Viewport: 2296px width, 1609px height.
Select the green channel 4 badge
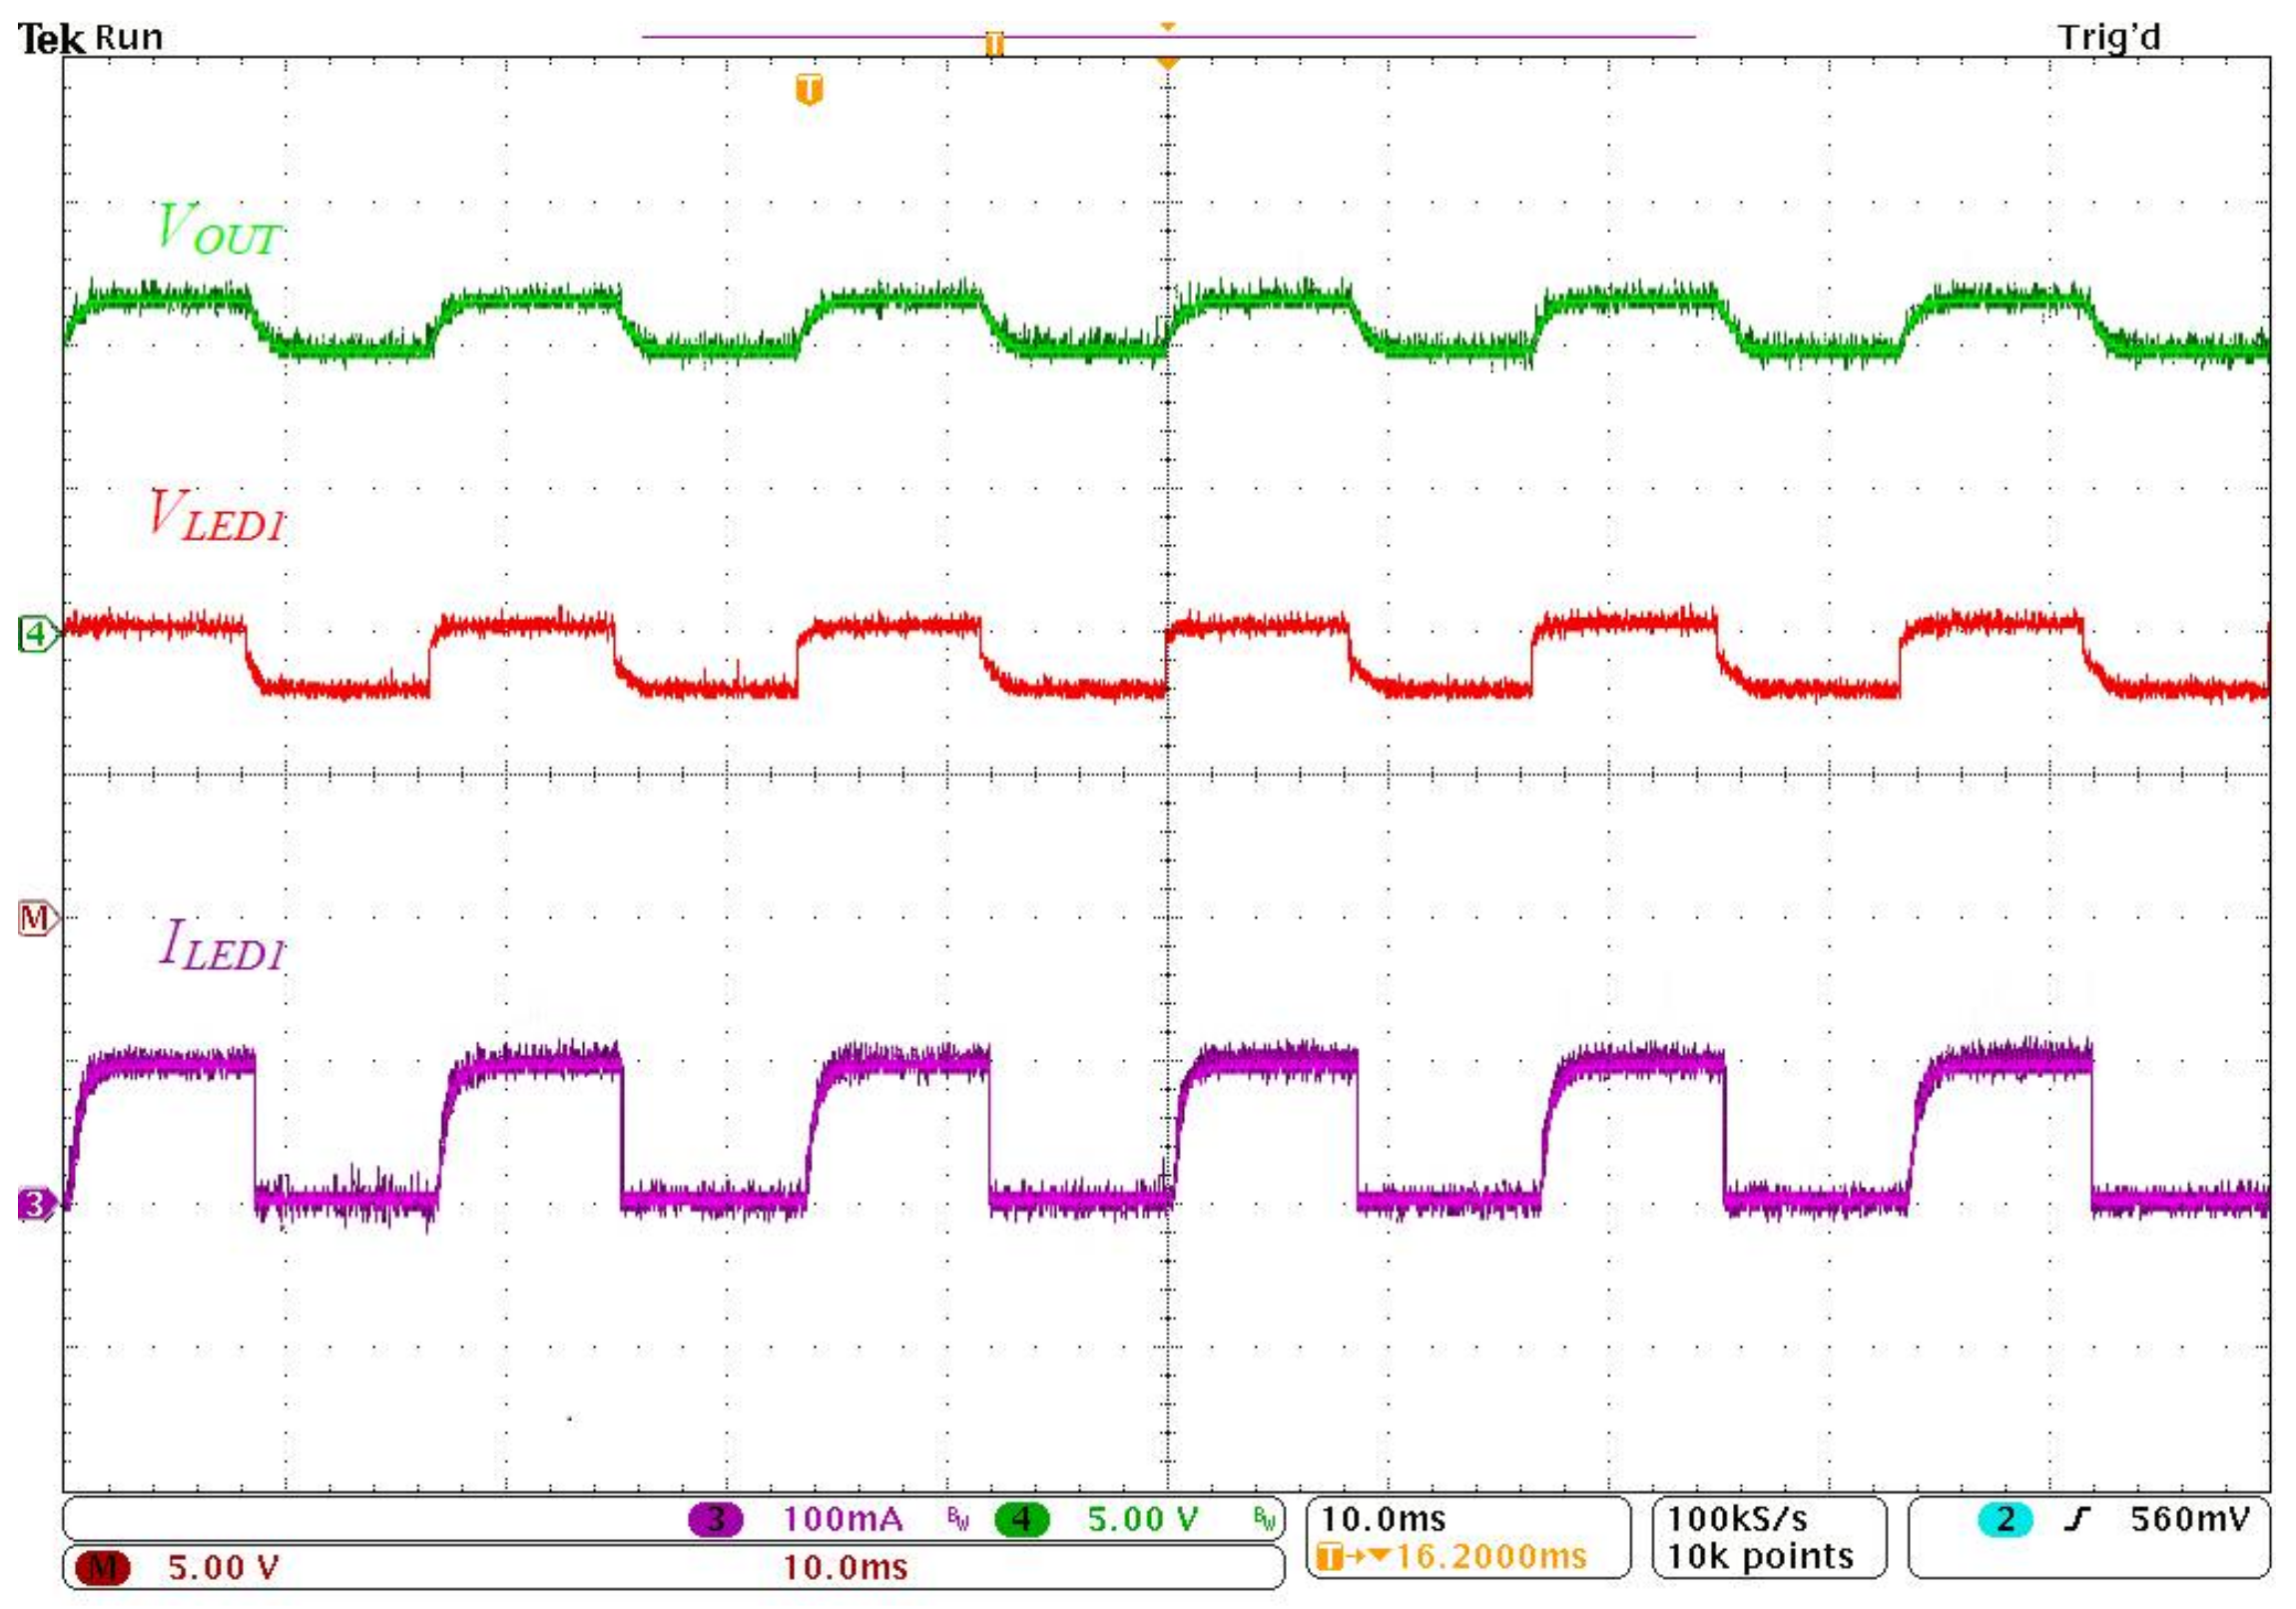pyautogui.click(x=1021, y=1519)
